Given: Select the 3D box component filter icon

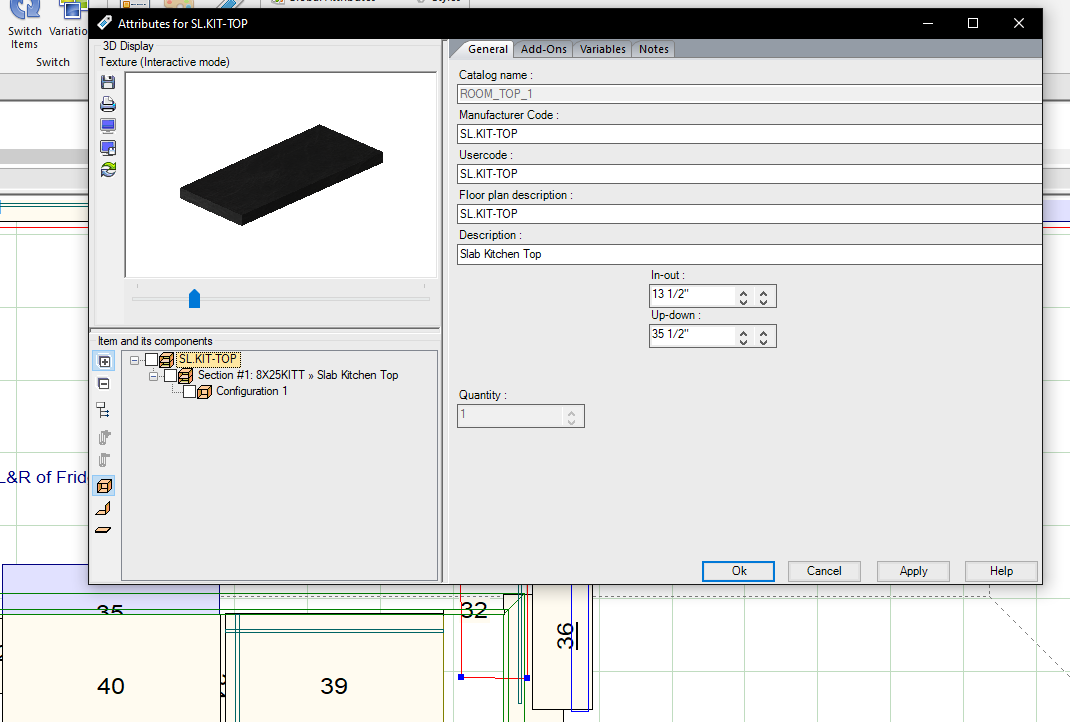Looking at the screenshot, I should (104, 486).
